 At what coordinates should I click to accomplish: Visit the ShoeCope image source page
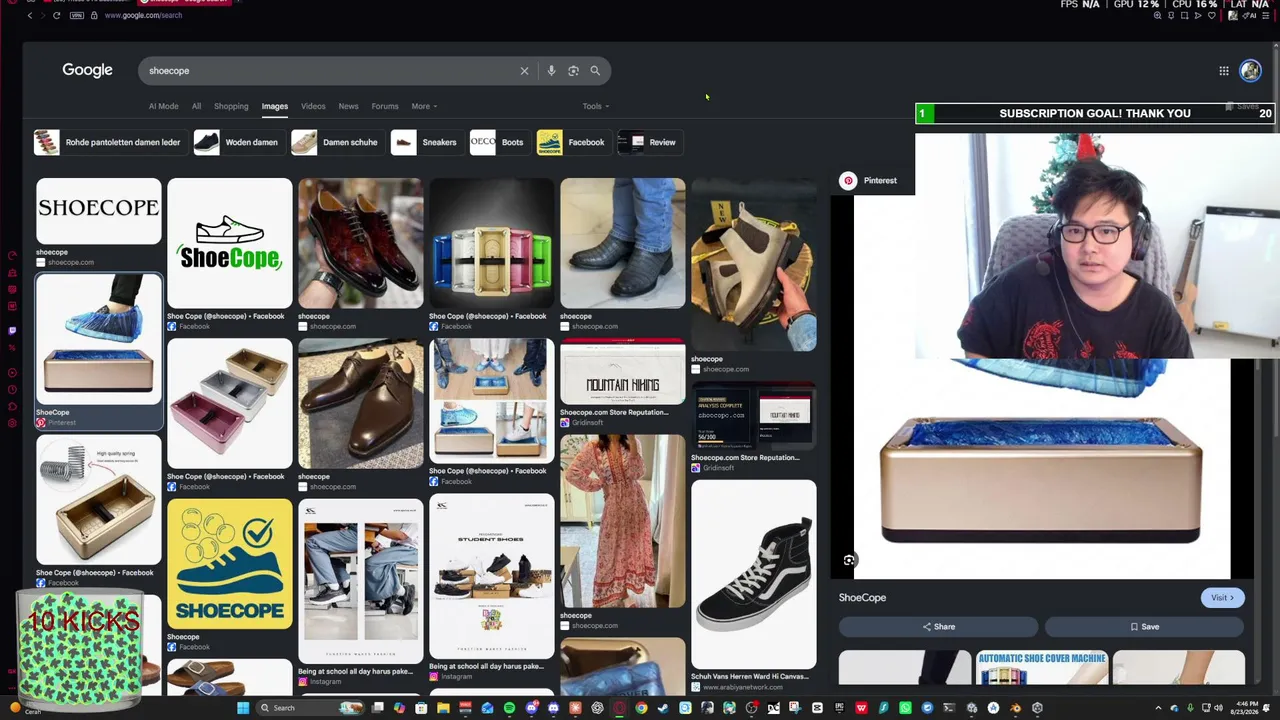1222,598
